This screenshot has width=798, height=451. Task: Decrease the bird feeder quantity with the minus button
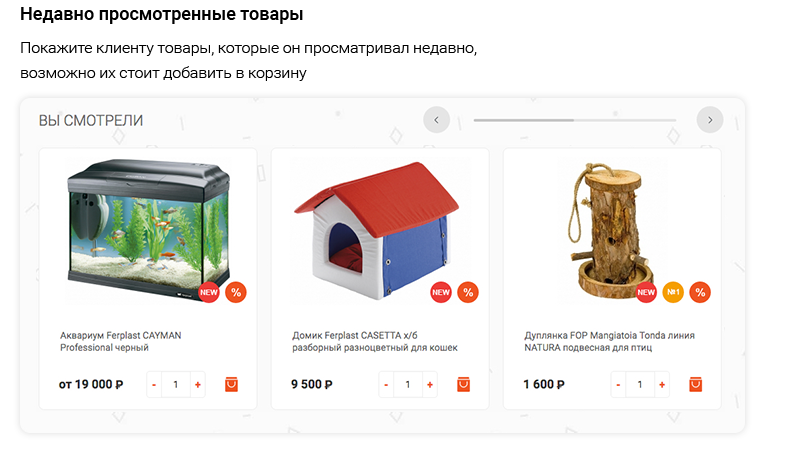pos(618,385)
